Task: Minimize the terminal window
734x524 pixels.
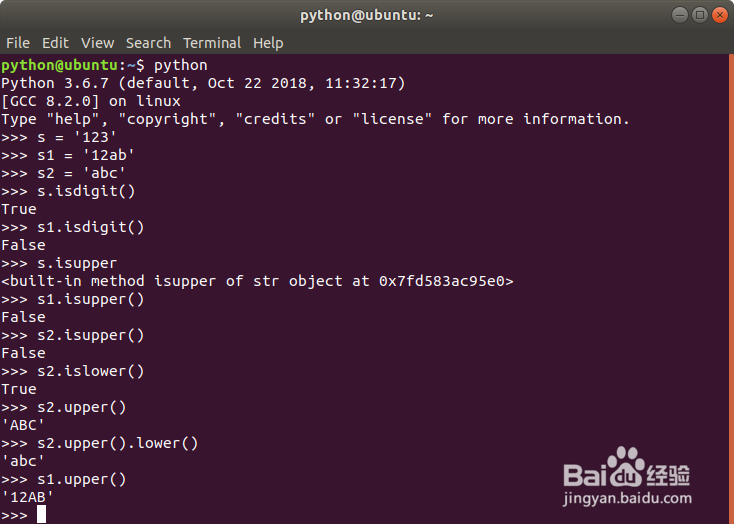Action: [681, 15]
